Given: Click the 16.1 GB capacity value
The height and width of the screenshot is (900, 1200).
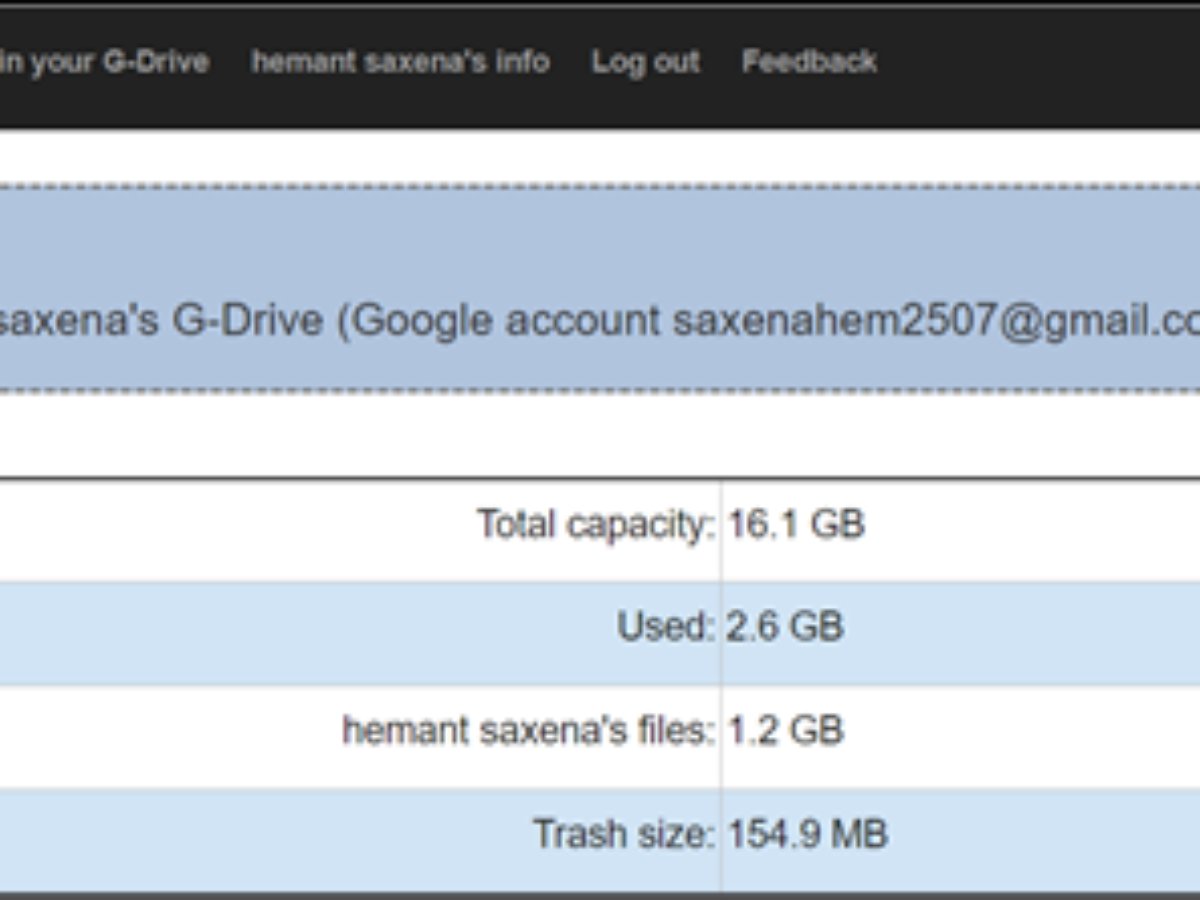Looking at the screenshot, I should [796, 524].
